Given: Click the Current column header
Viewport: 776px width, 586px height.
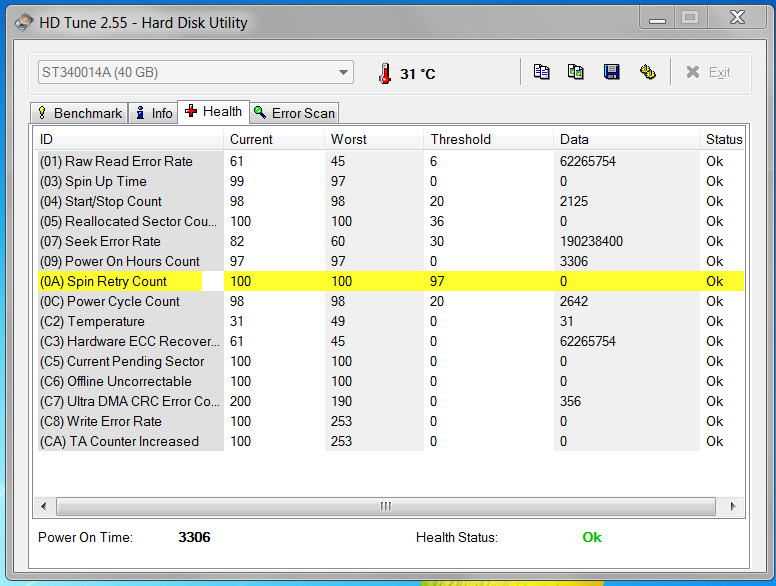Looking at the screenshot, I should (274, 139).
